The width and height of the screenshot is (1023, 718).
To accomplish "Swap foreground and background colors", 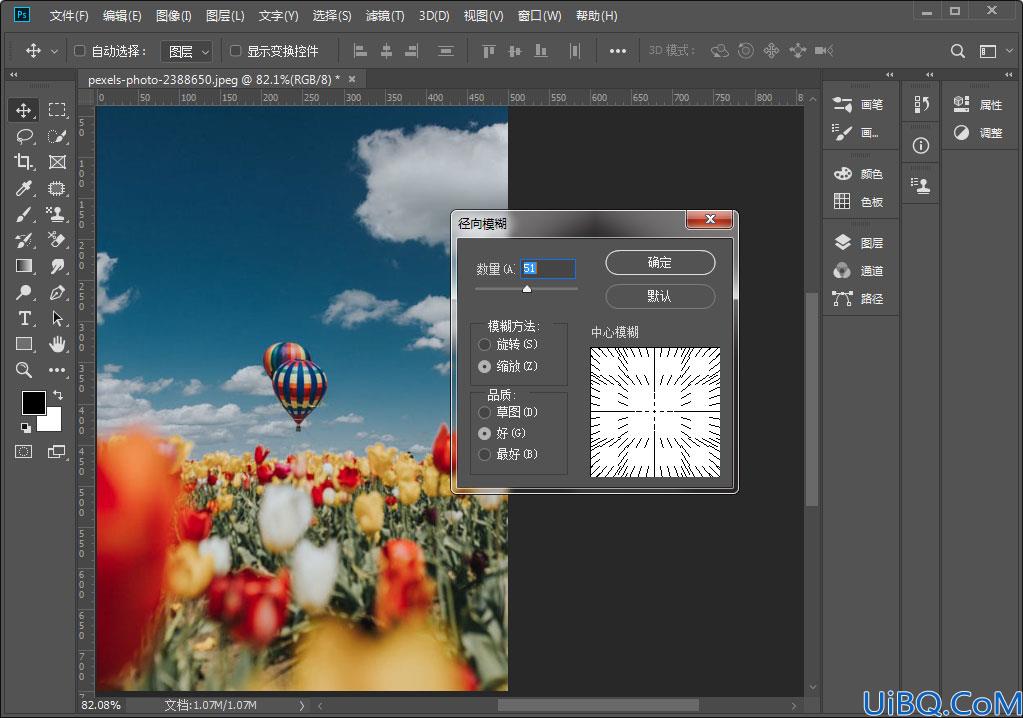I will [x=57, y=395].
